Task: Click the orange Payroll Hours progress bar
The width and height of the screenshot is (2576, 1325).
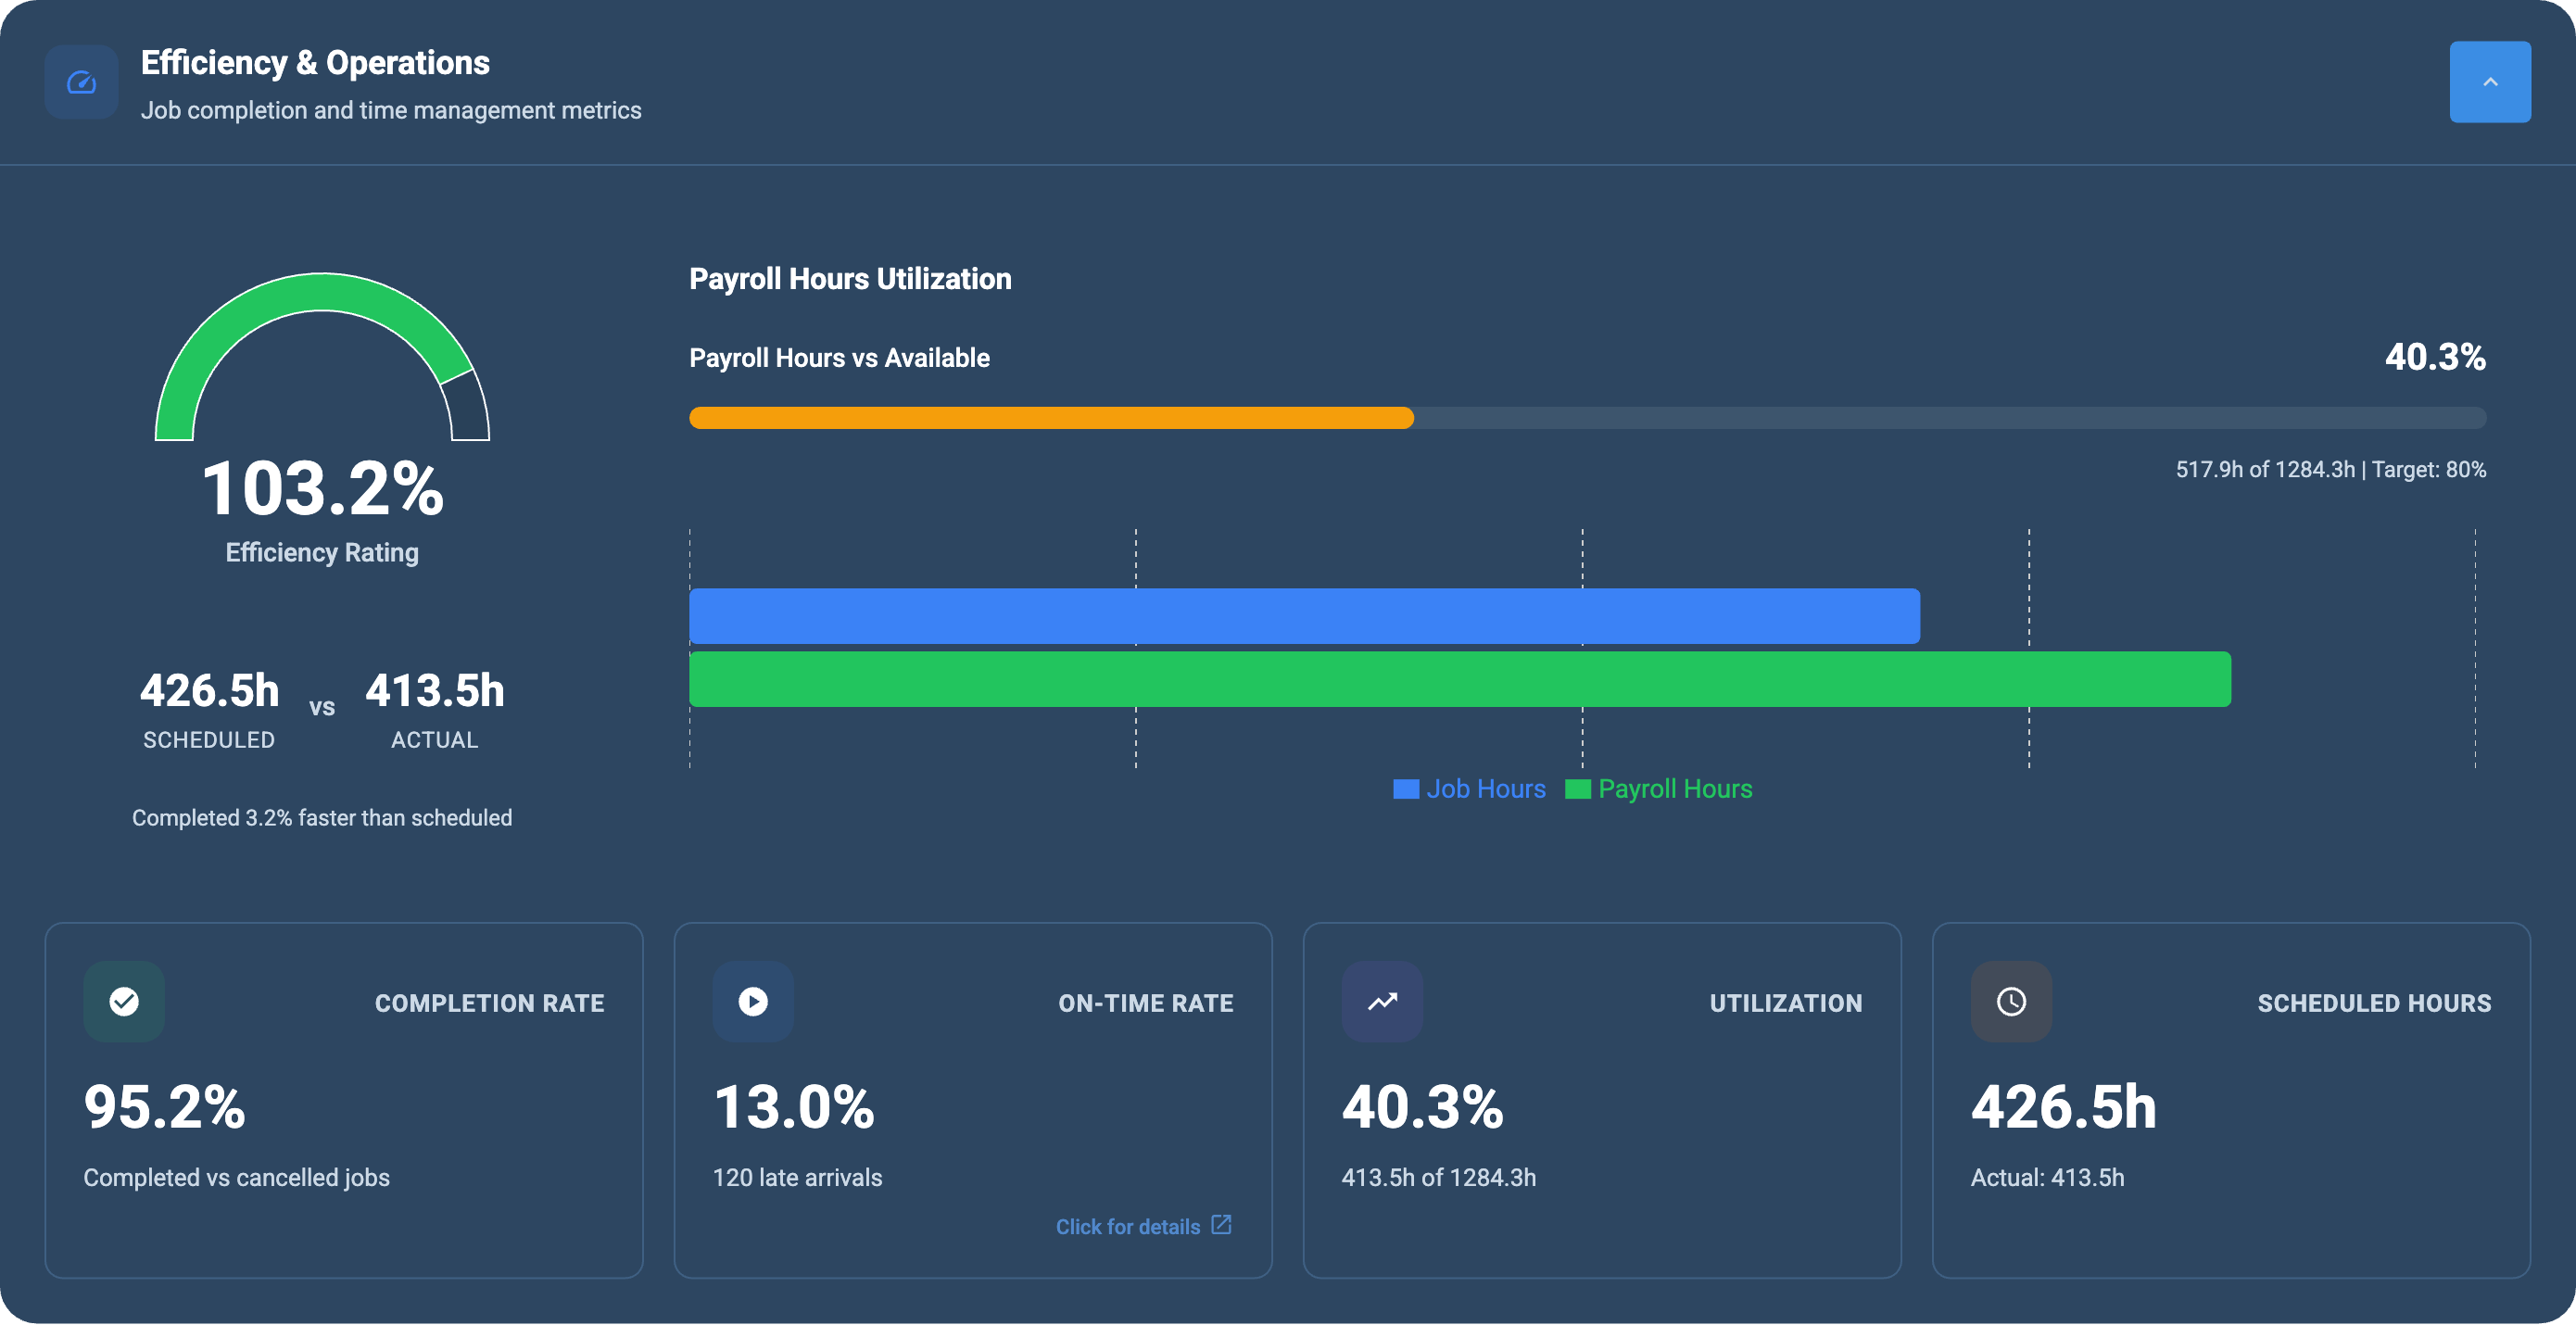Action: coord(1050,418)
